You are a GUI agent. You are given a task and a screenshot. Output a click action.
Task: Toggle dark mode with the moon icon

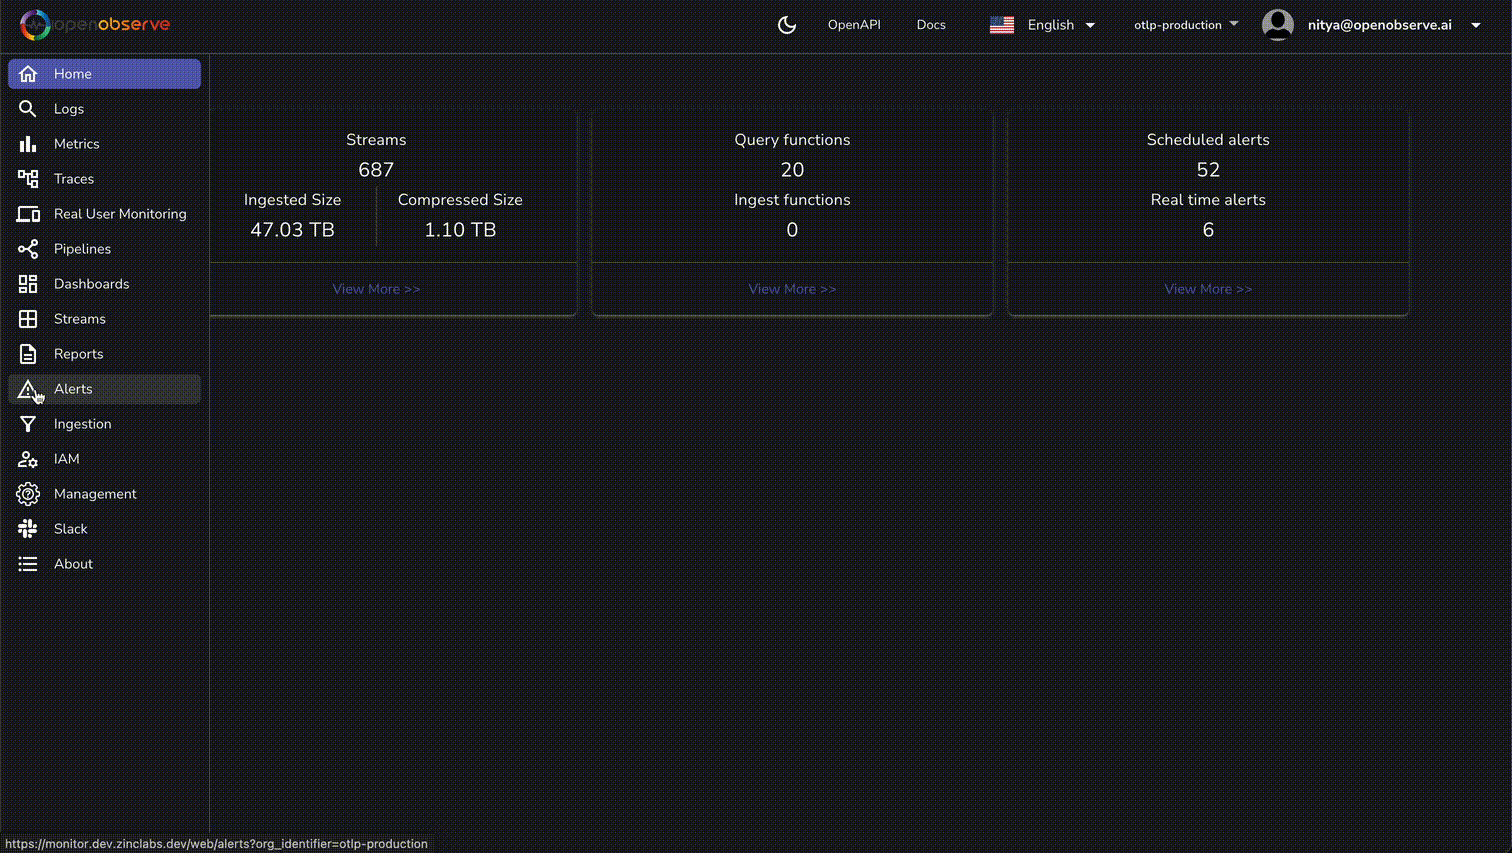(x=787, y=24)
